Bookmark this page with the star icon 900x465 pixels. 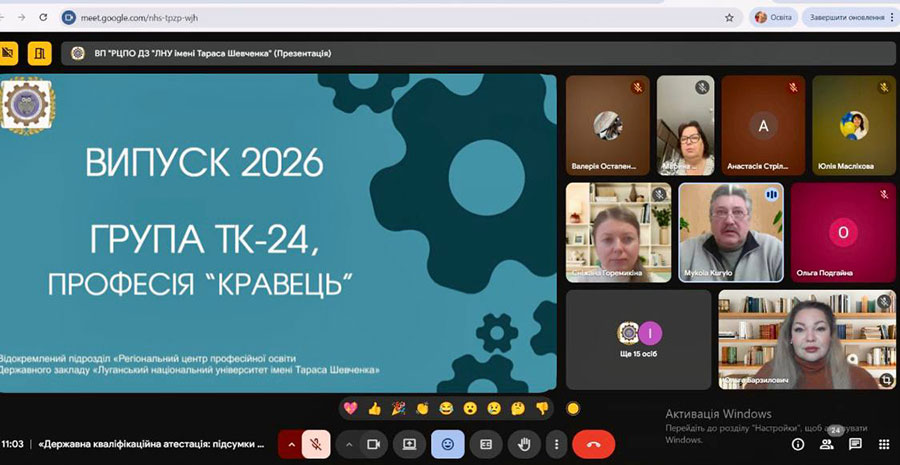pyautogui.click(x=729, y=18)
